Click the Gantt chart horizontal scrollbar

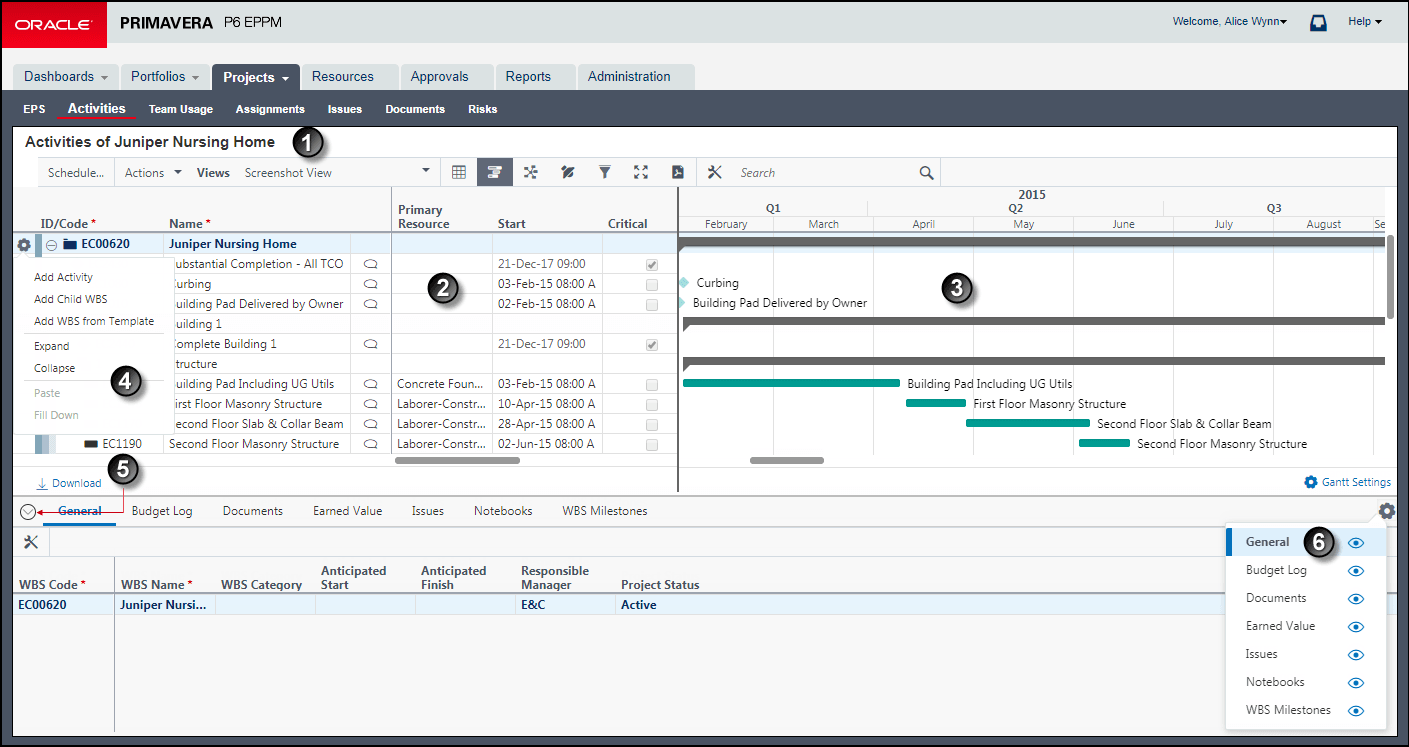click(787, 461)
